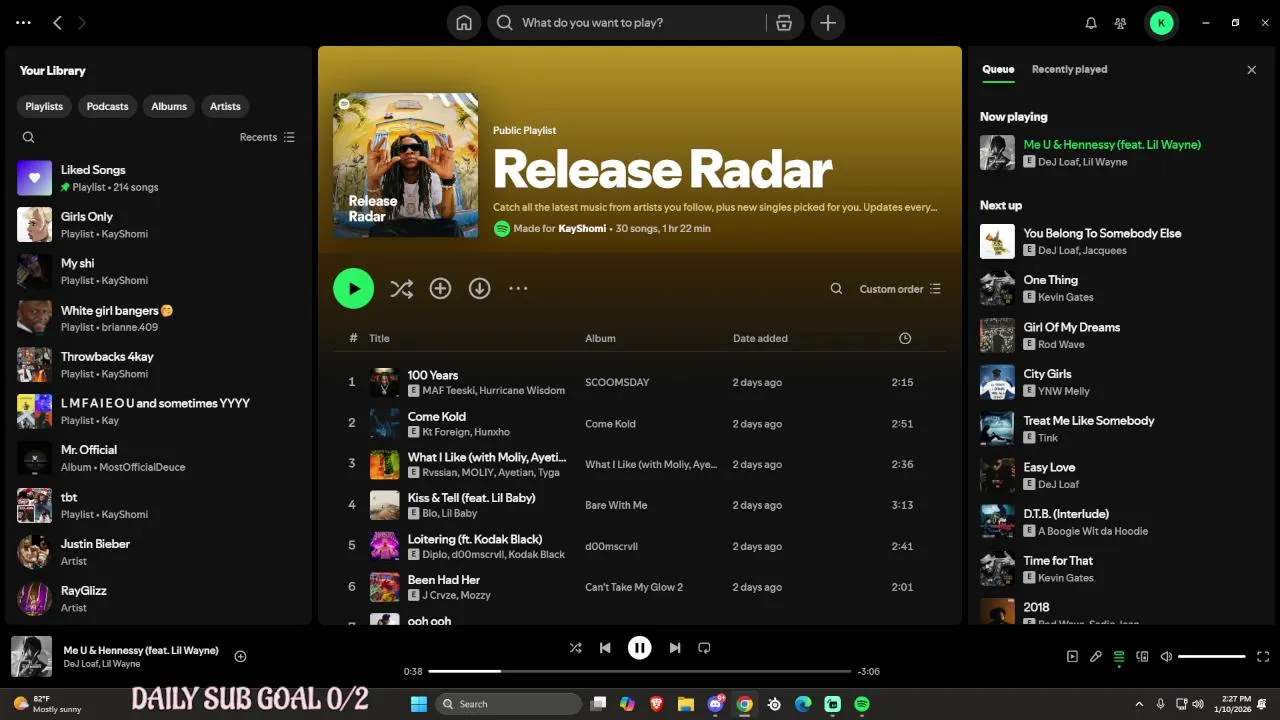Open Come Kold album link
1280x720 pixels.
610,424
